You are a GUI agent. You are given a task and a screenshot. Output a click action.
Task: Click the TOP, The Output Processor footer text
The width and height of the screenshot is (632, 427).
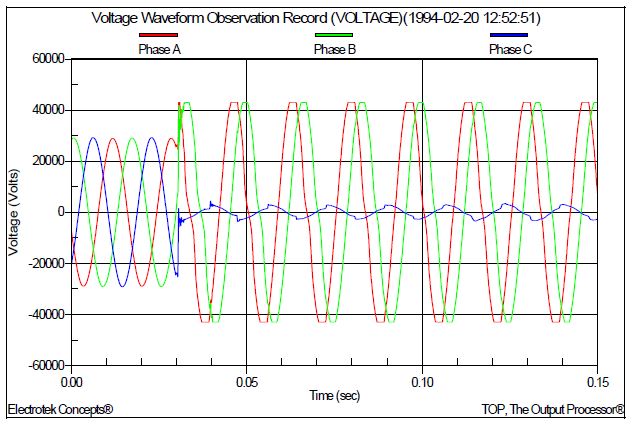(x=548, y=410)
